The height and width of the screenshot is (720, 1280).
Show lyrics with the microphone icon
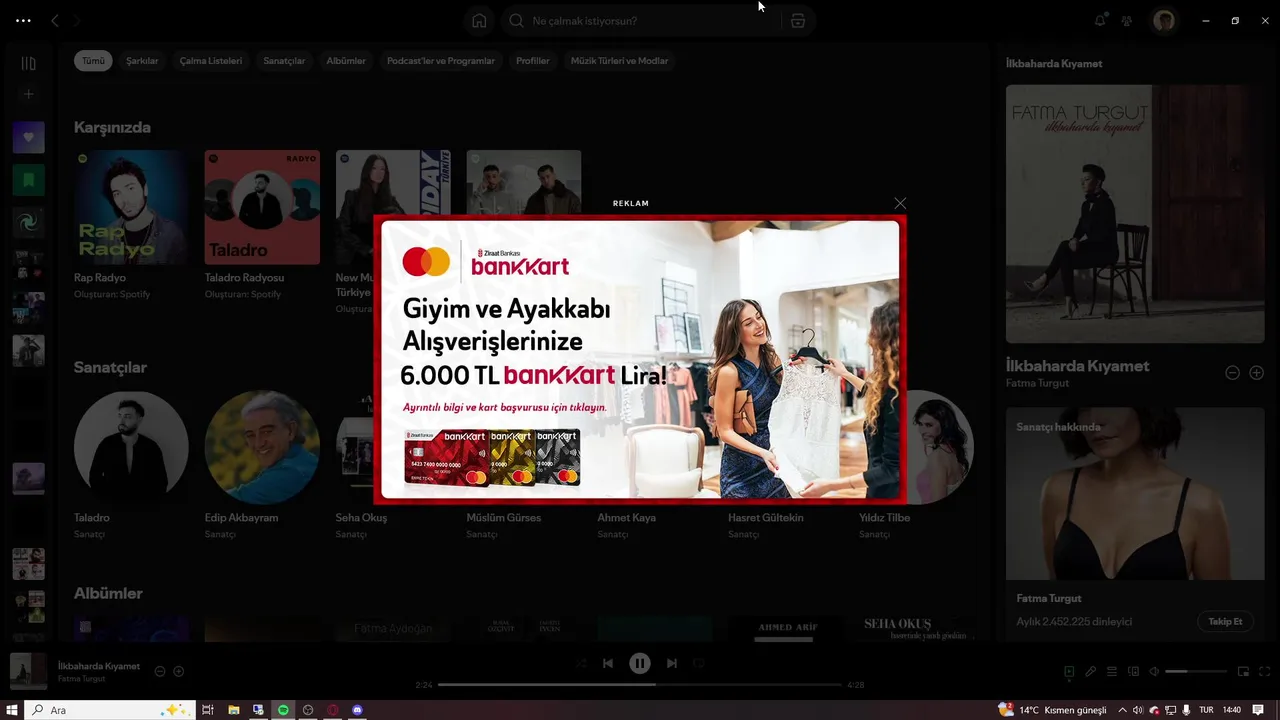point(1091,672)
